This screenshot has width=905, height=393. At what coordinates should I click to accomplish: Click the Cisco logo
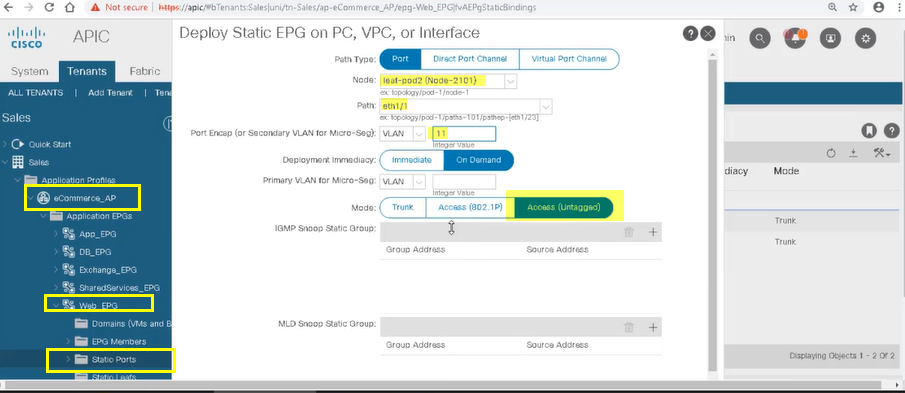click(x=26, y=37)
